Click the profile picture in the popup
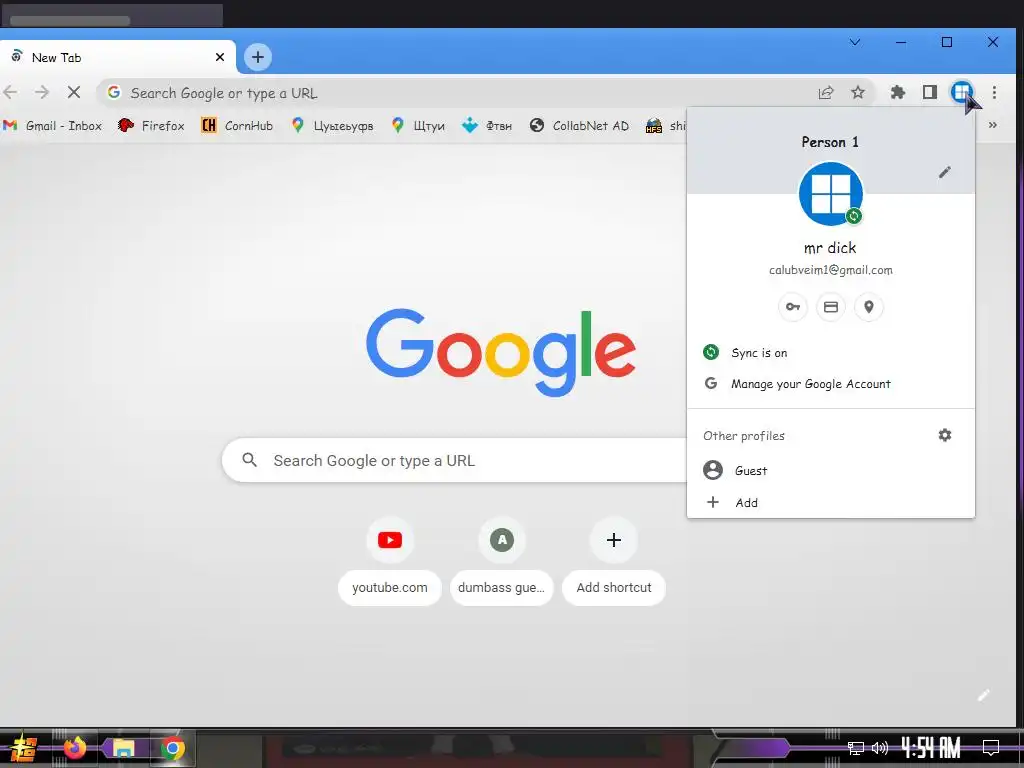 (831, 194)
